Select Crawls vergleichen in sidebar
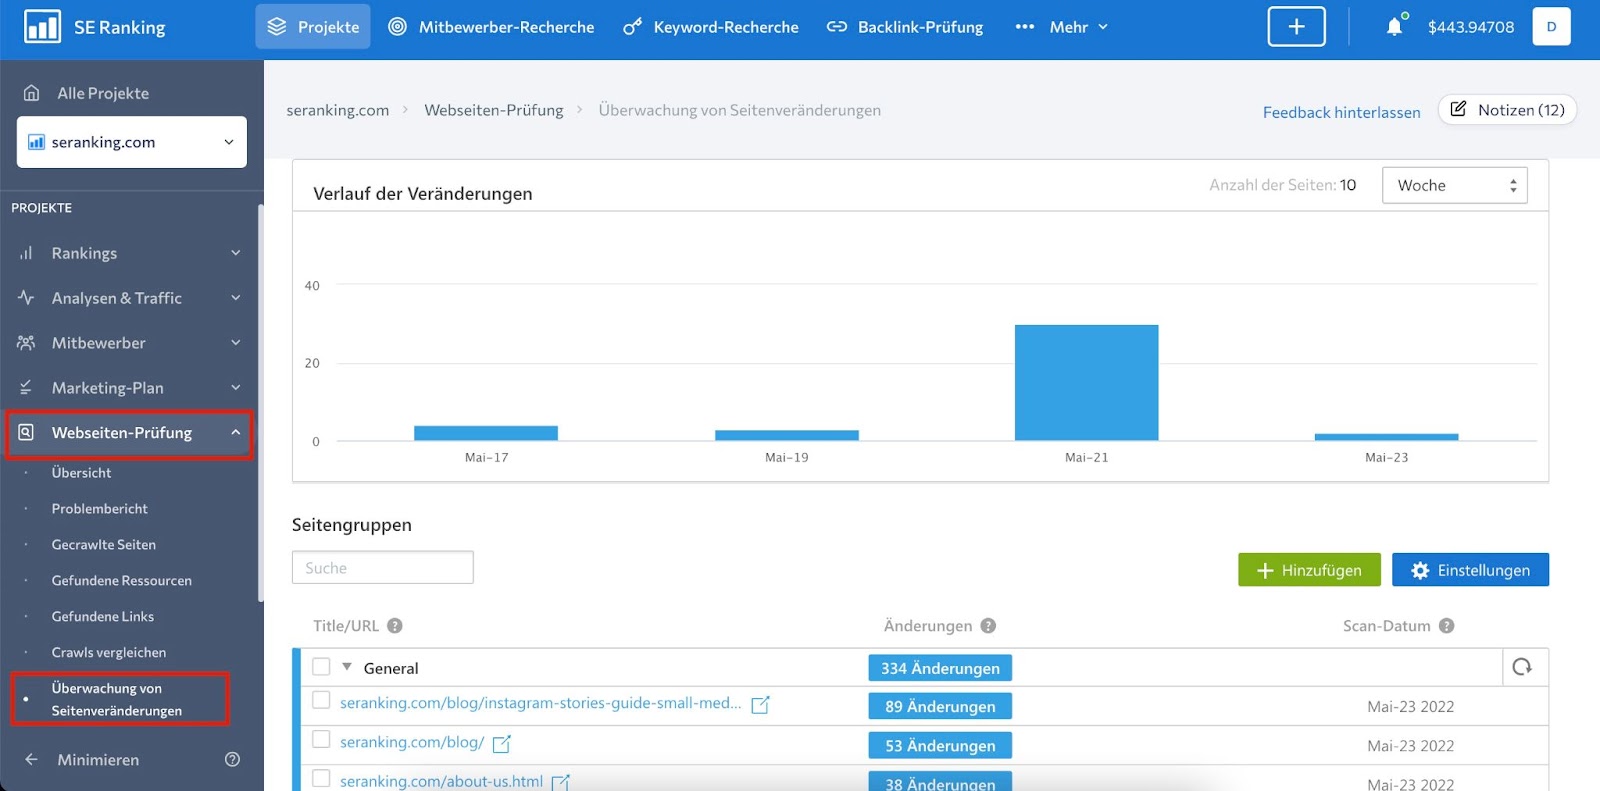 (x=109, y=652)
